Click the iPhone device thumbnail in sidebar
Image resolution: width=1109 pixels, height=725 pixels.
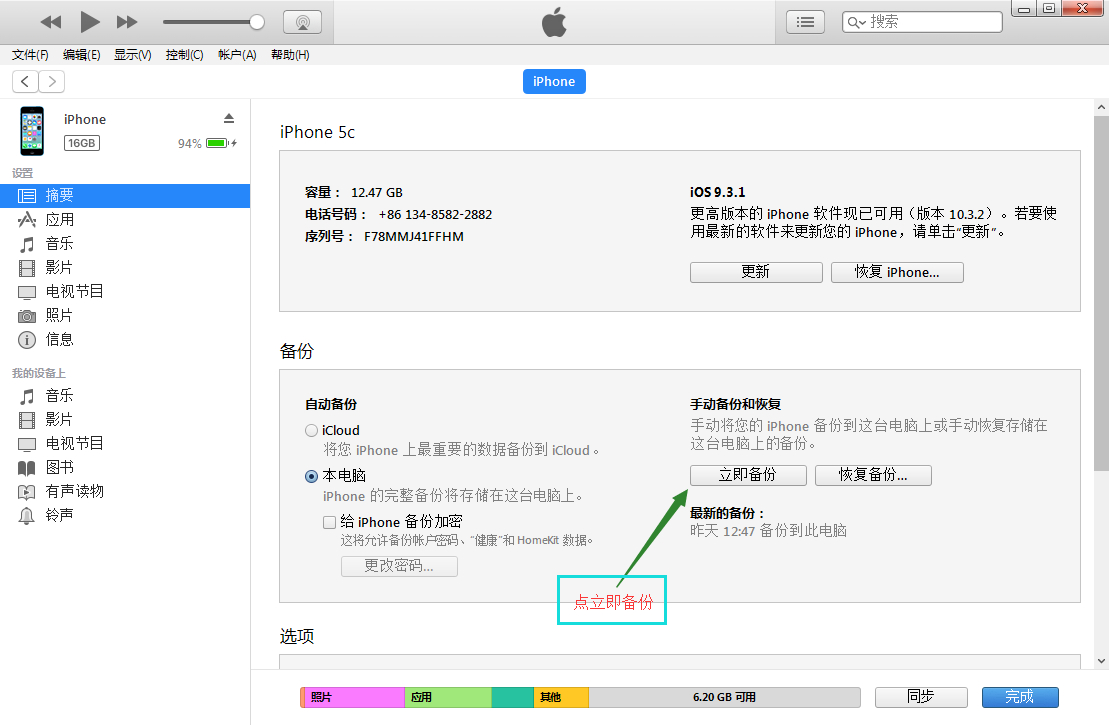pyautogui.click(x=32, y=131)
